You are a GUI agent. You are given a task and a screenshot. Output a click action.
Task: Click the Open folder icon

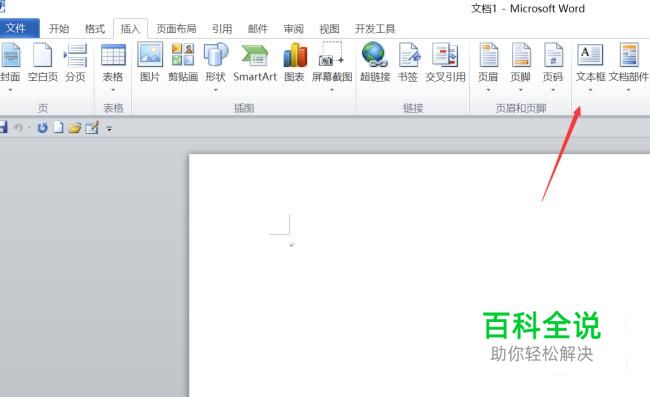point(75,128)
